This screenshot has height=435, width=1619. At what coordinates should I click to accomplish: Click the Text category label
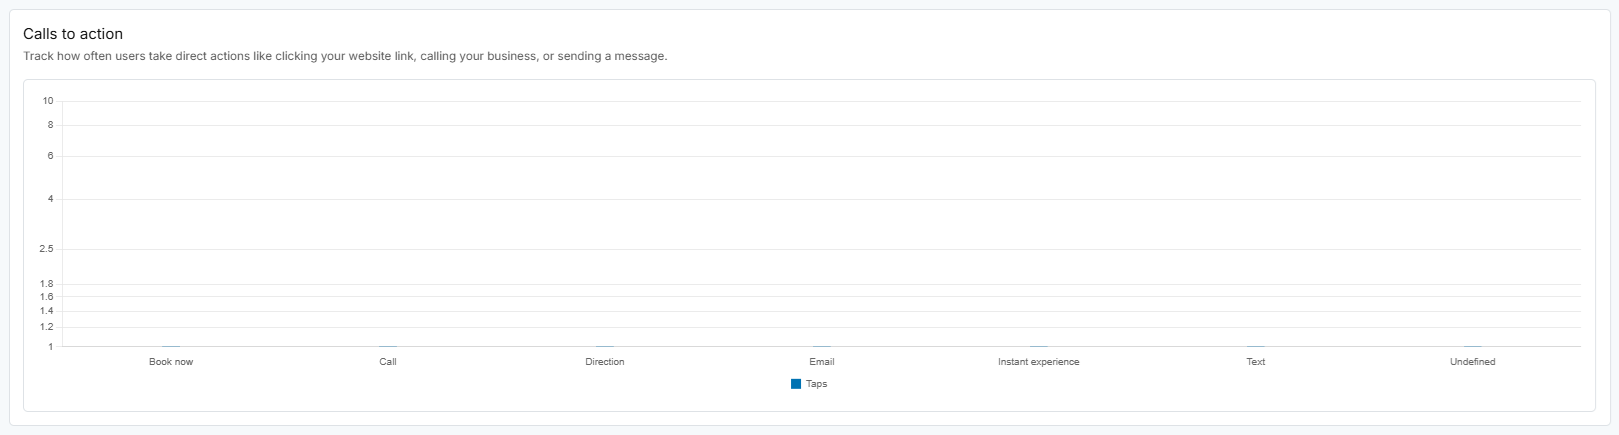(1256, 362)
